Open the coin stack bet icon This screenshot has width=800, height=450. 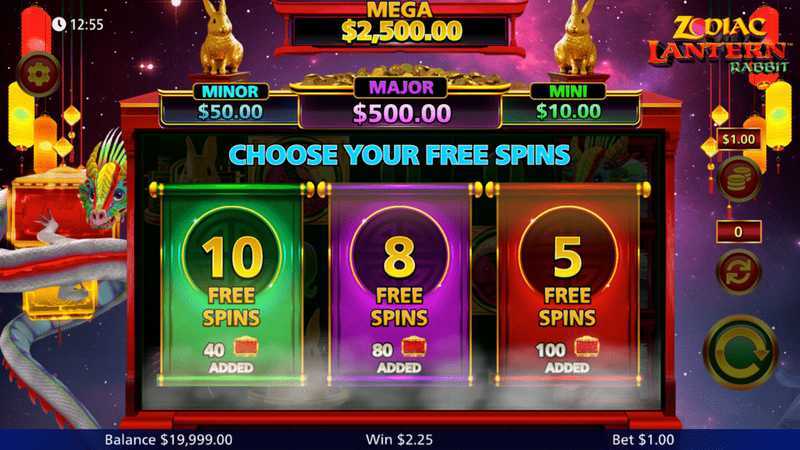click(x=738, y=179)
